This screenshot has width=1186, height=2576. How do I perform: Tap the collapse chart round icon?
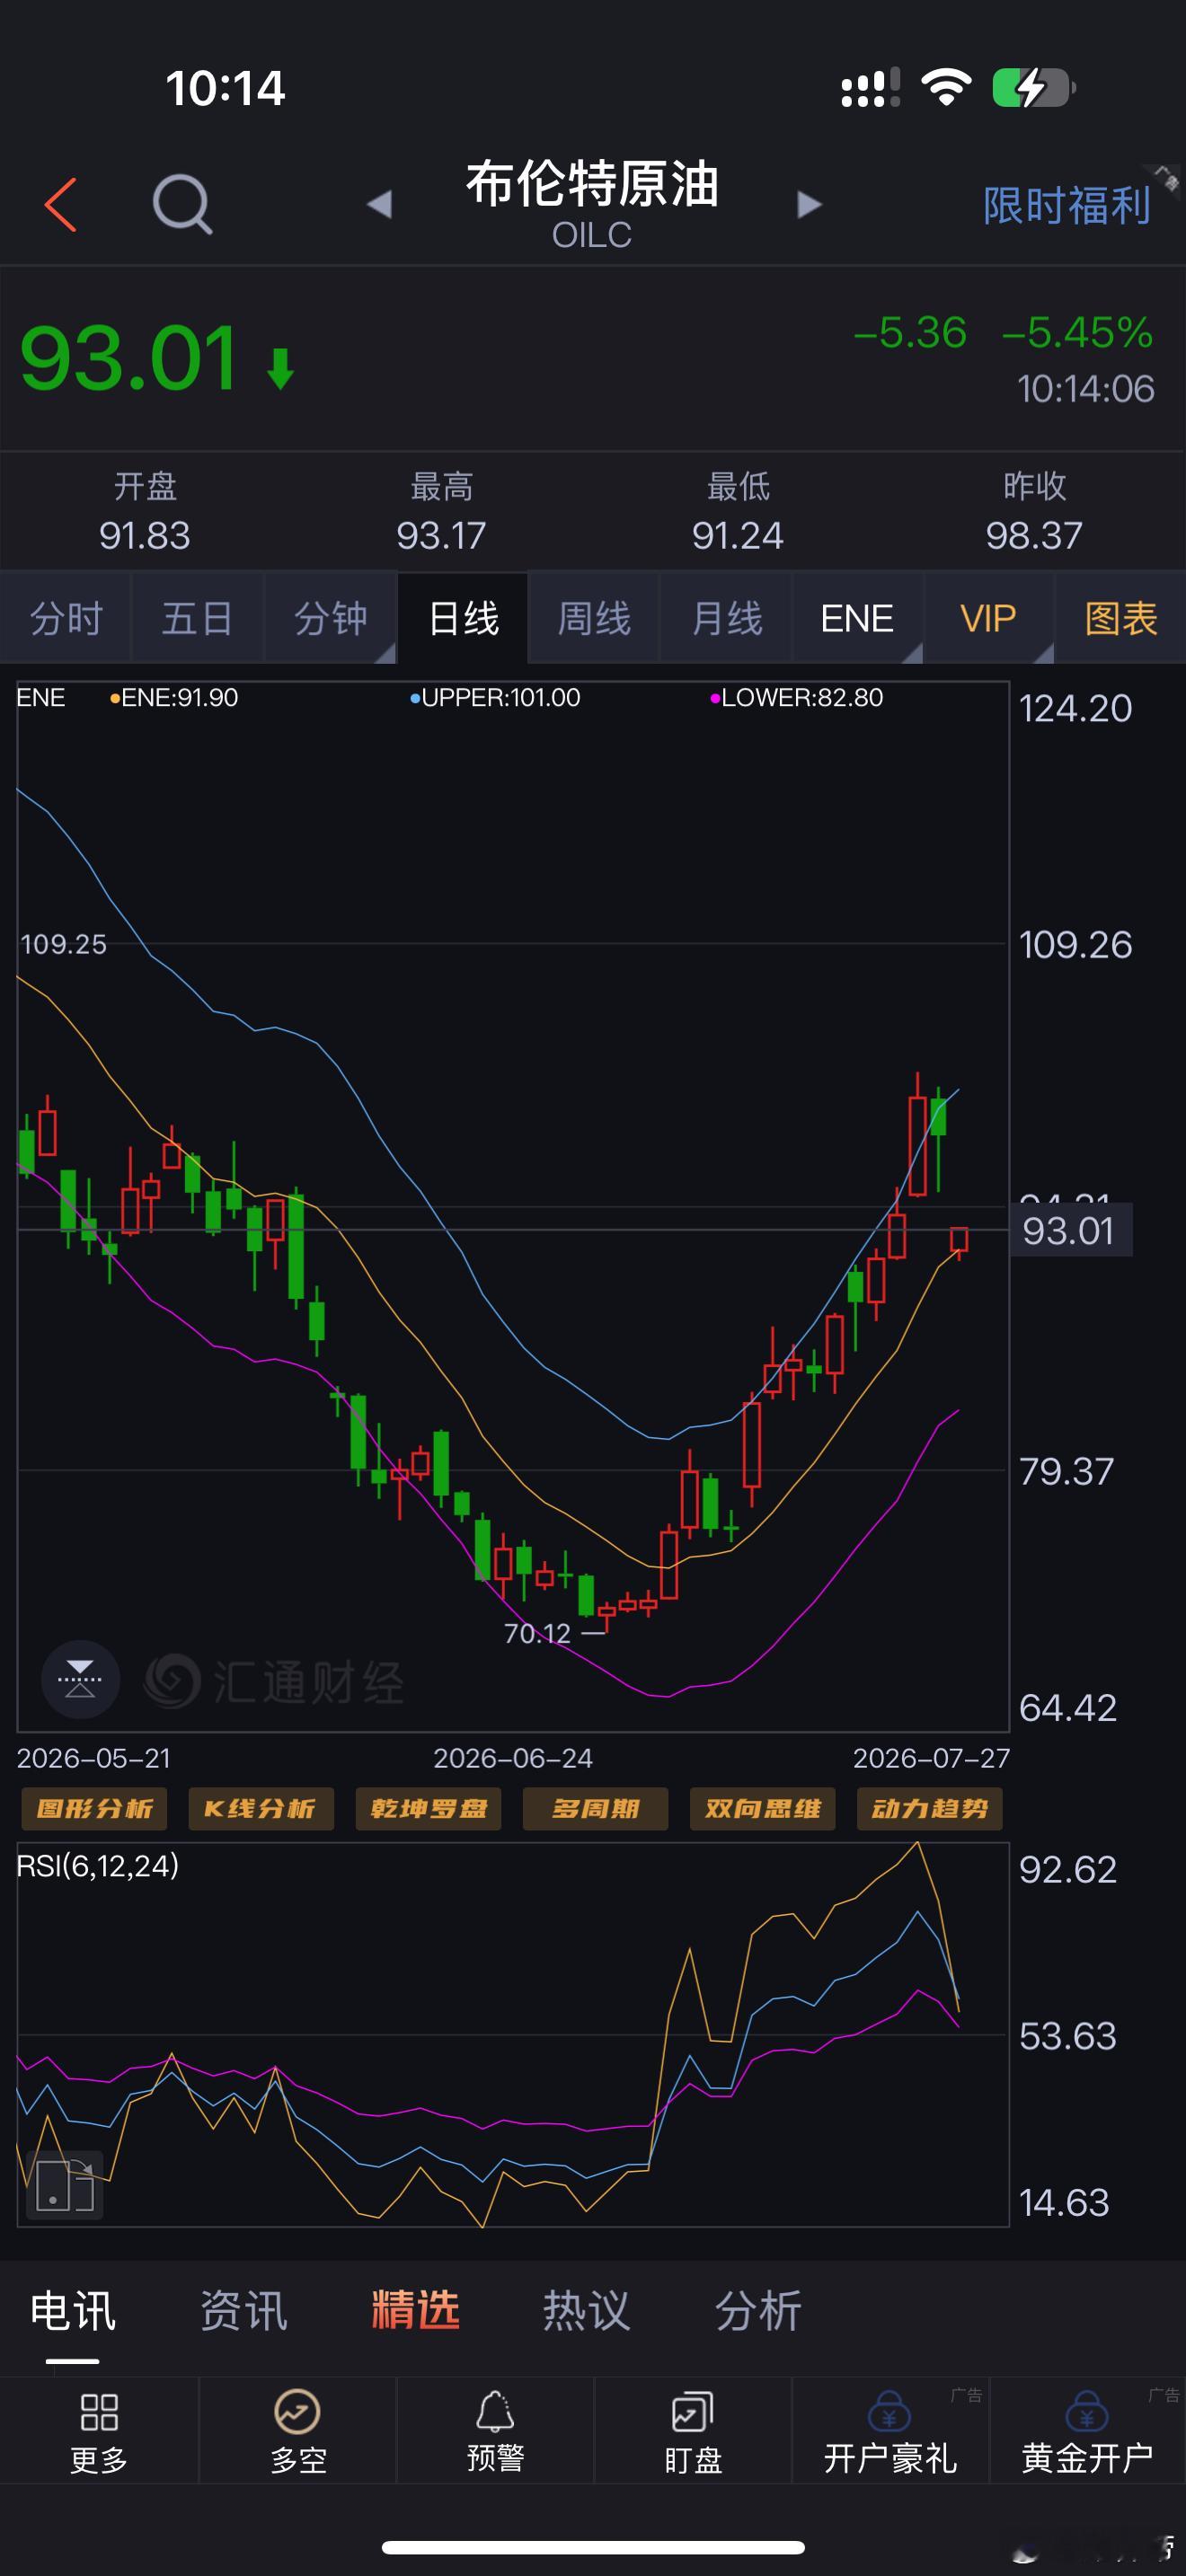point(80,1679)
